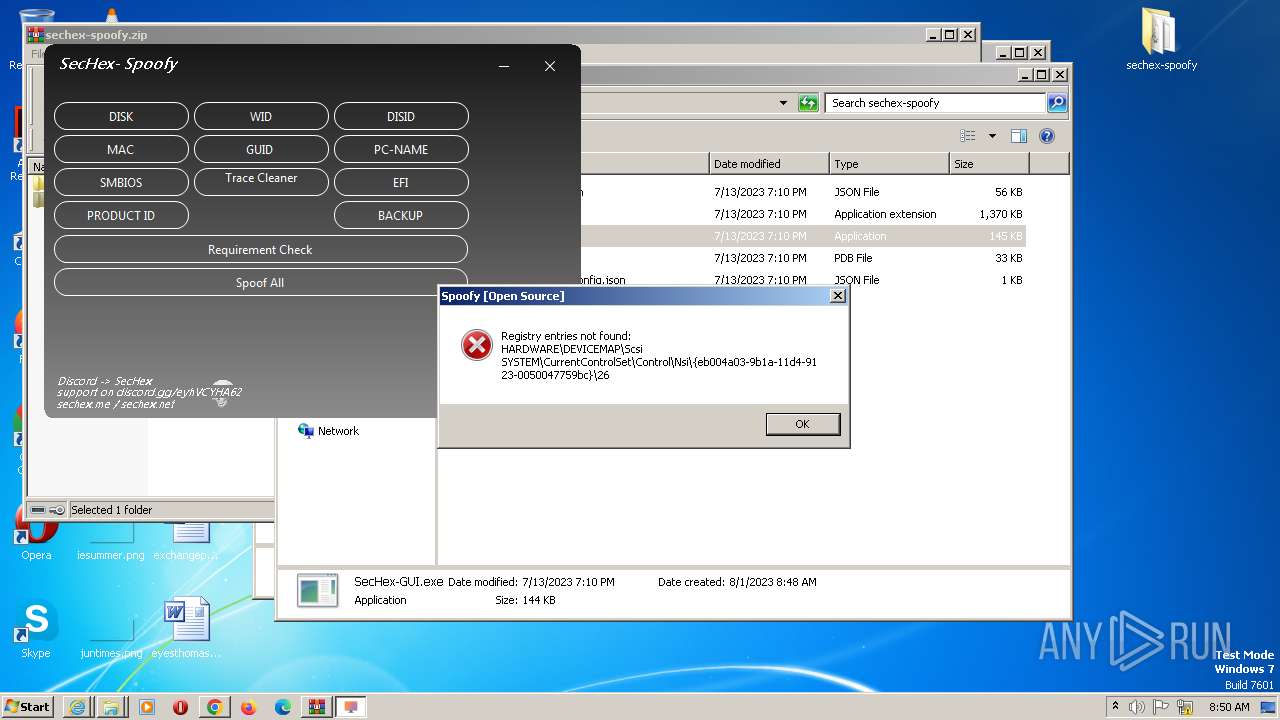Launch Opera from the taskbar
The width and height of the screenshot is (1280, 720).
click(180, 707)
